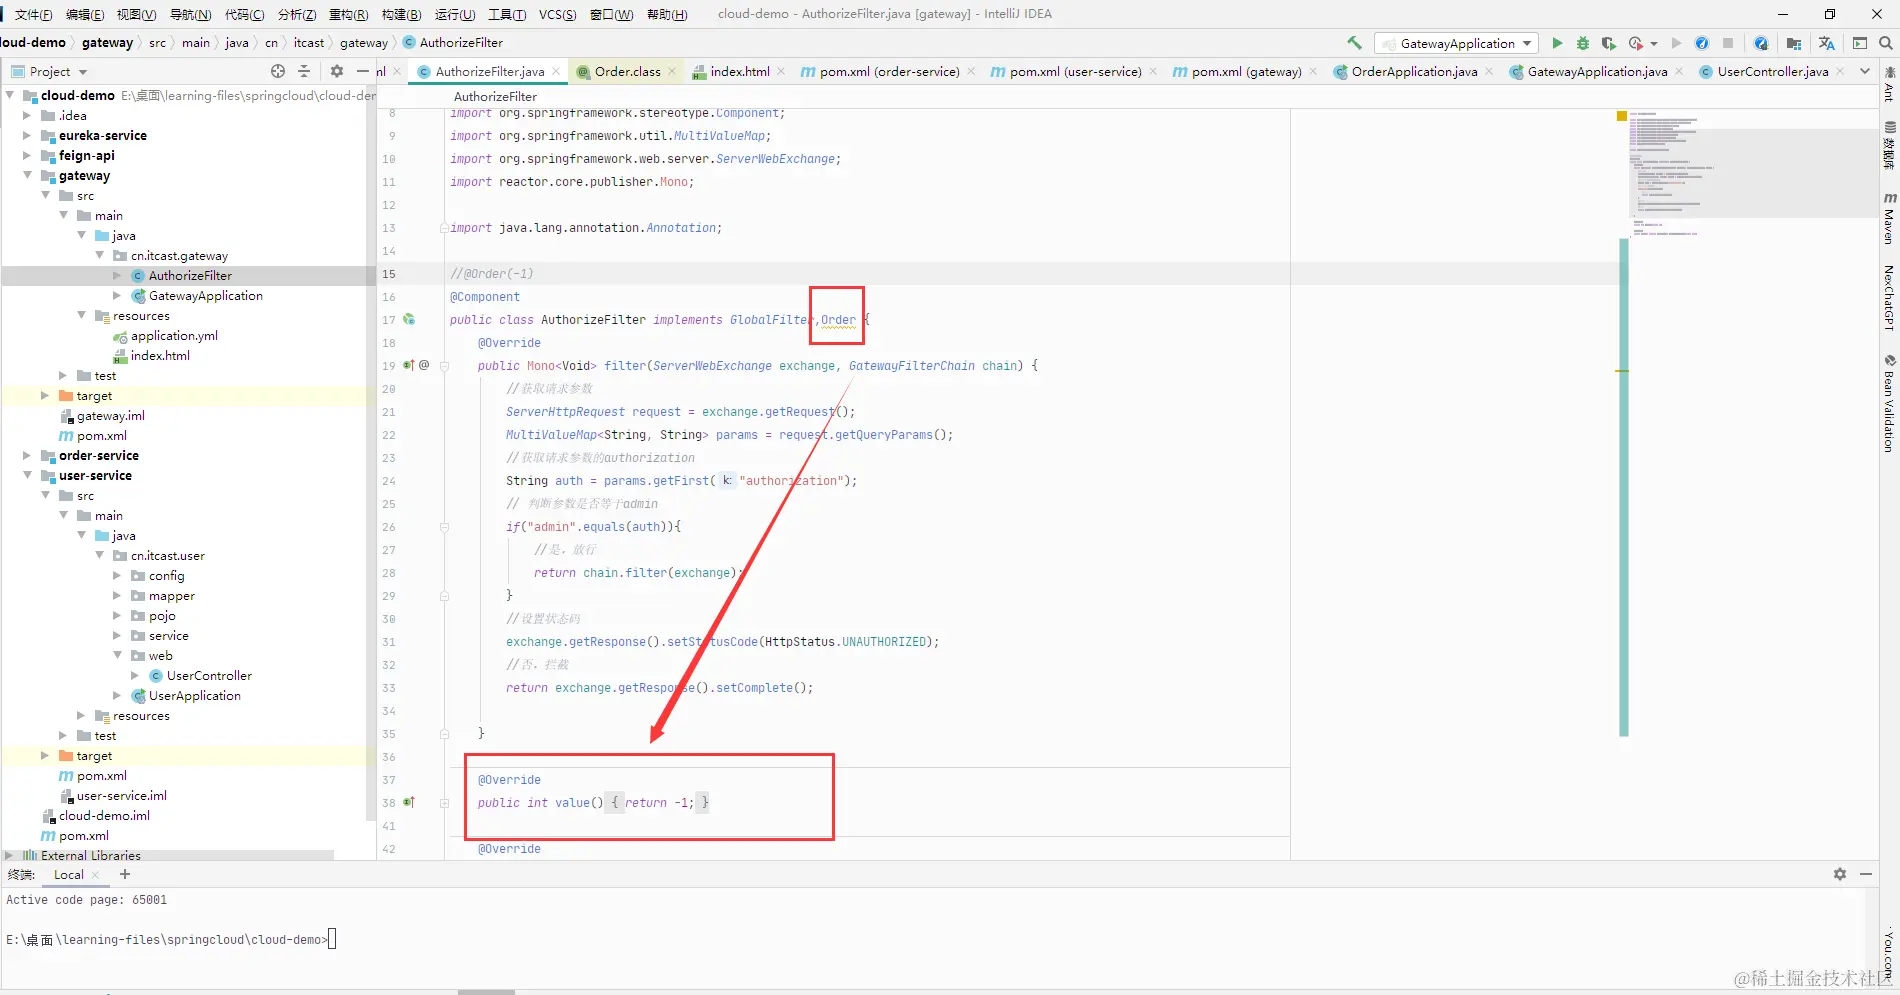Fold the value() method on line 38

pos(445,802)
